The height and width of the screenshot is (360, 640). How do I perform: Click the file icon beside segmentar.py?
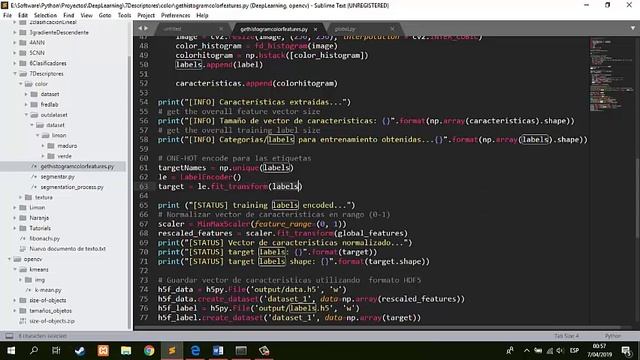pos(34,177)
